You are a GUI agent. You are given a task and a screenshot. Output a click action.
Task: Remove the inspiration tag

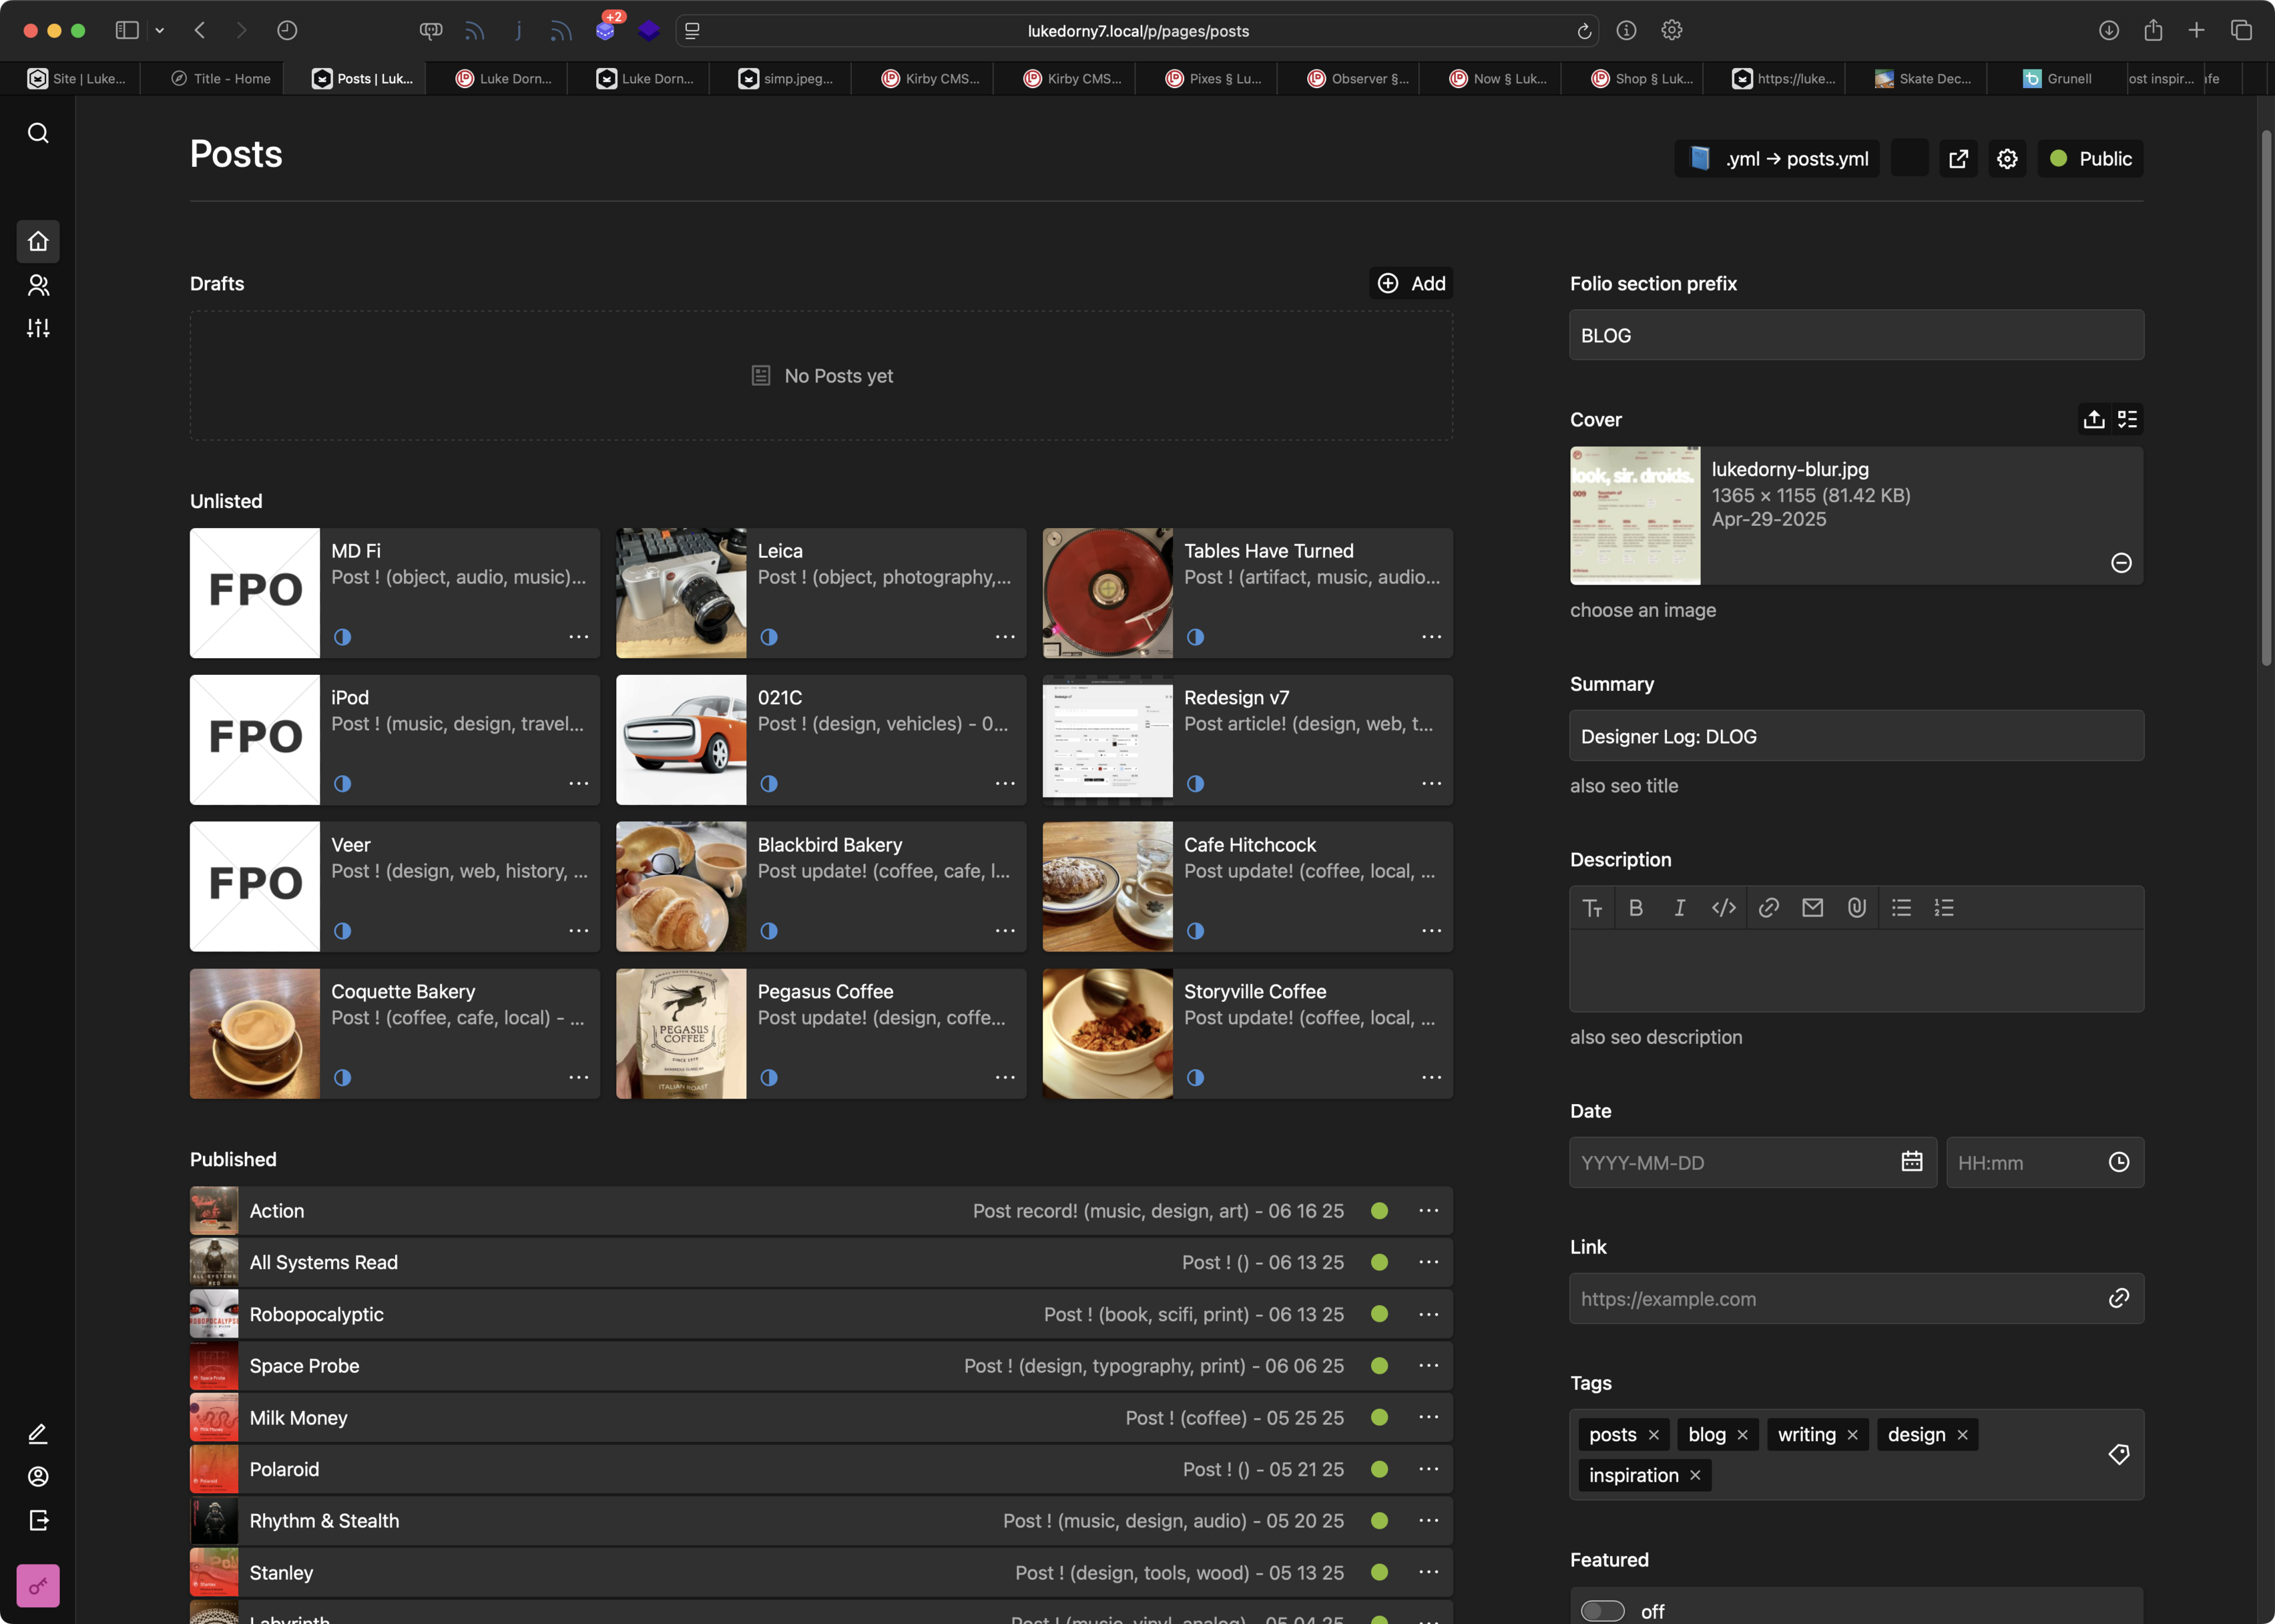[1695, 1476]
